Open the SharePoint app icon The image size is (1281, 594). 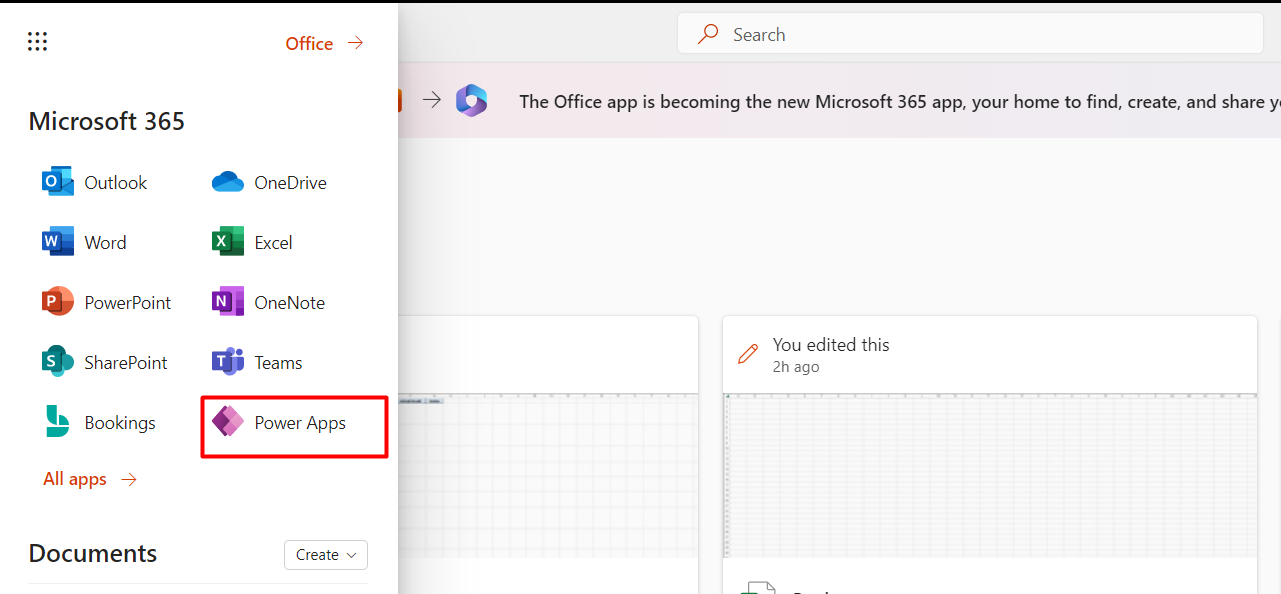point(58,362)
